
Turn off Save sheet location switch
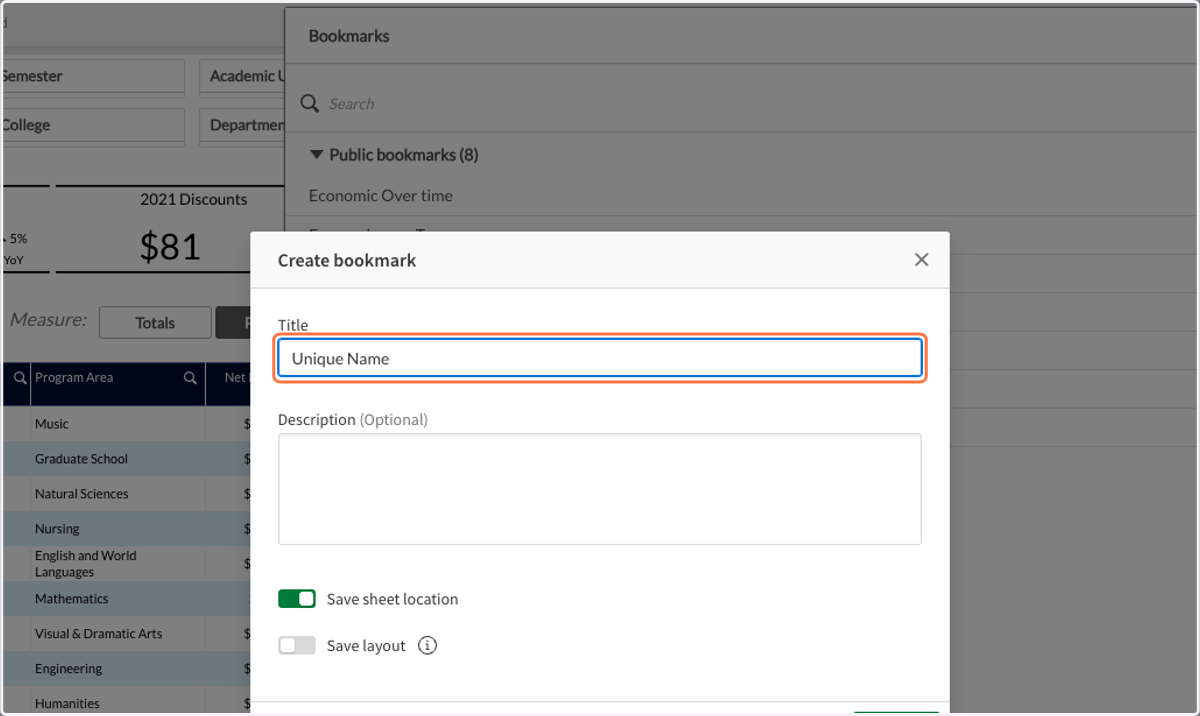[297, 599]
